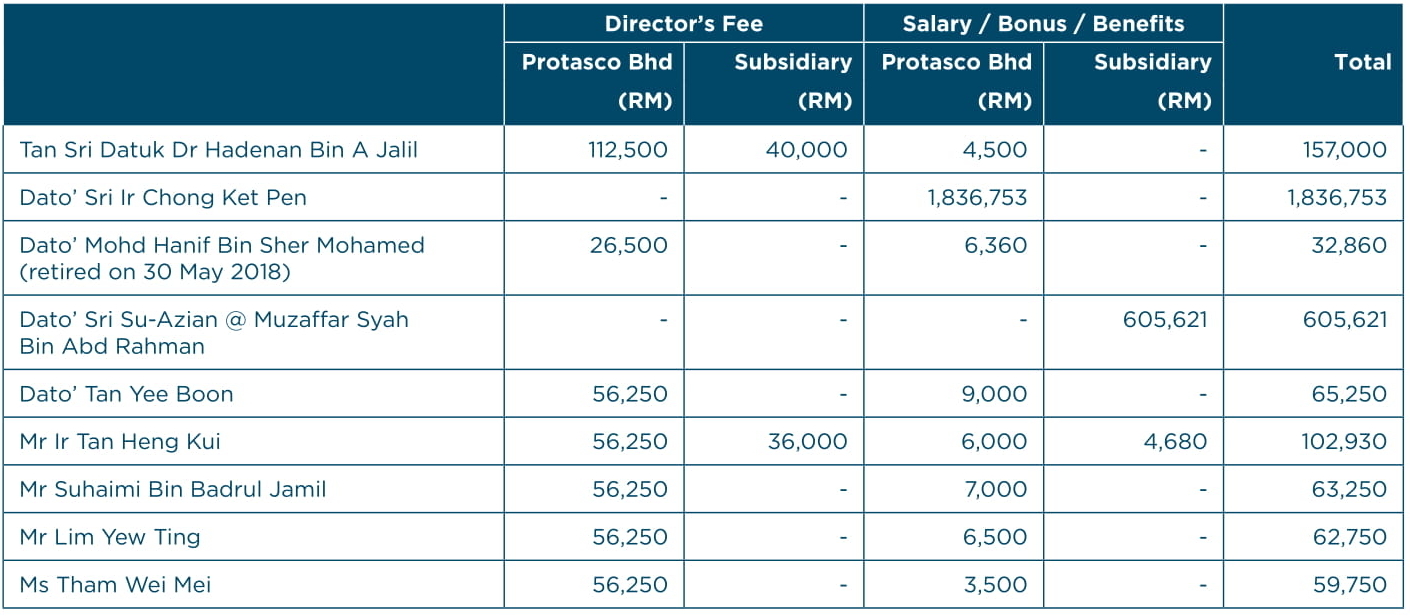The image size is (1410, 616).
Task: Select the Ms Tham Wei Mei row label
Action: click(x=115, y=585)
